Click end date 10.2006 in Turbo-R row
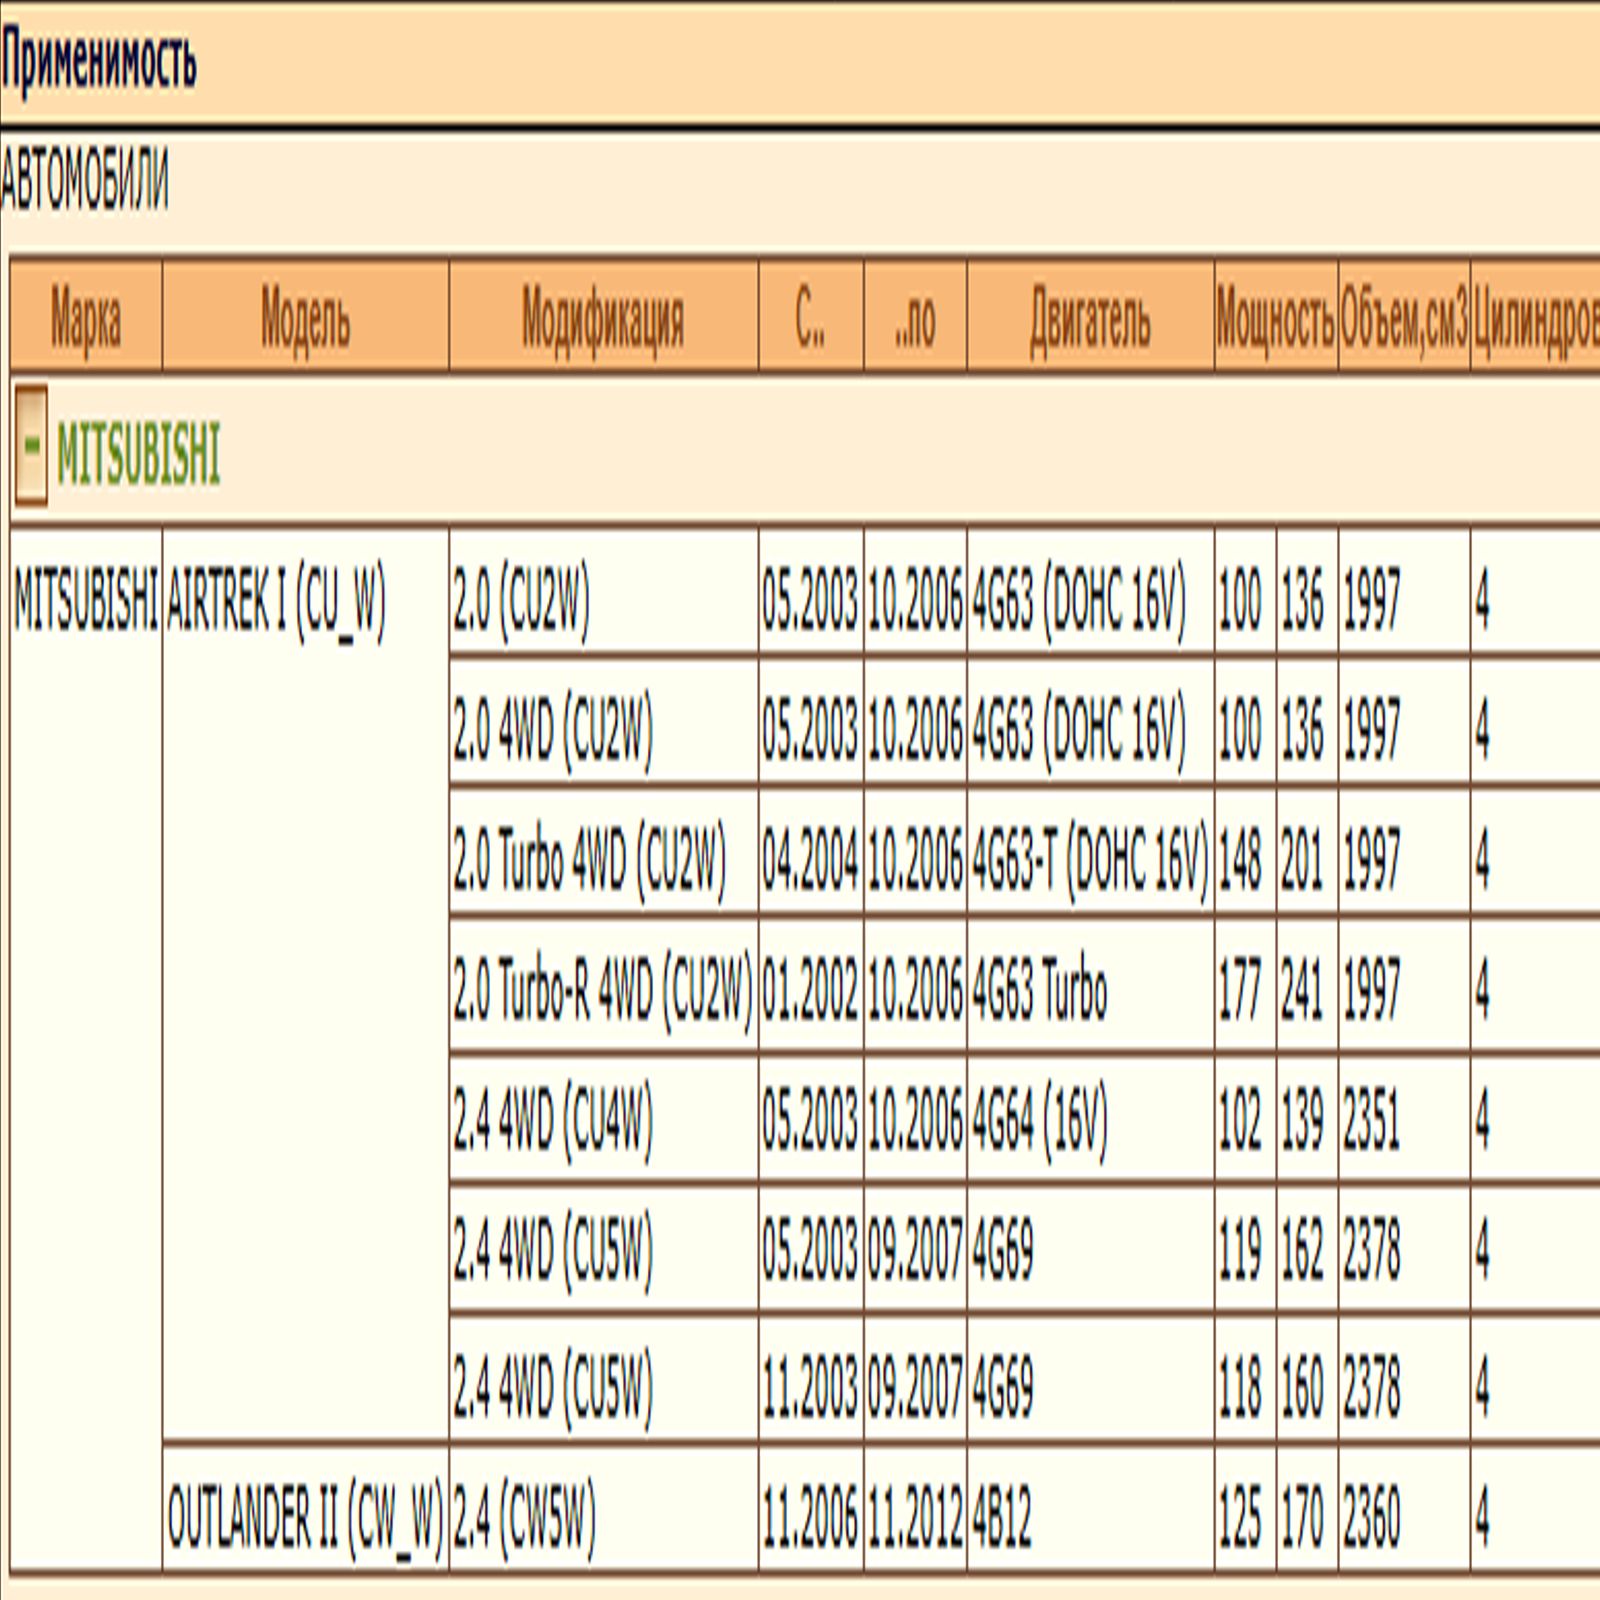Viewport: 1600px width, 1600px height. (915, 991)
